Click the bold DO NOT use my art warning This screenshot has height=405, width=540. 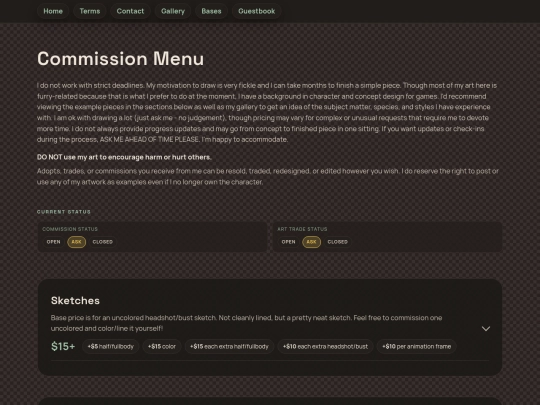tap(124, 157)
